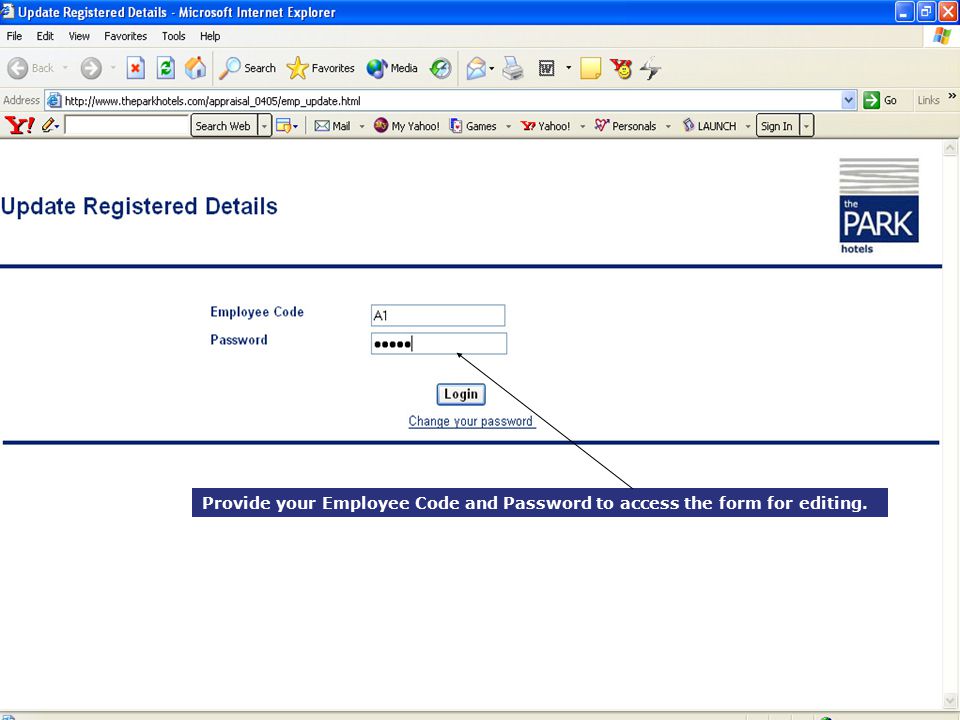Open the History clock icon
This screenshot has width=960, height=720.
(440, 68)
